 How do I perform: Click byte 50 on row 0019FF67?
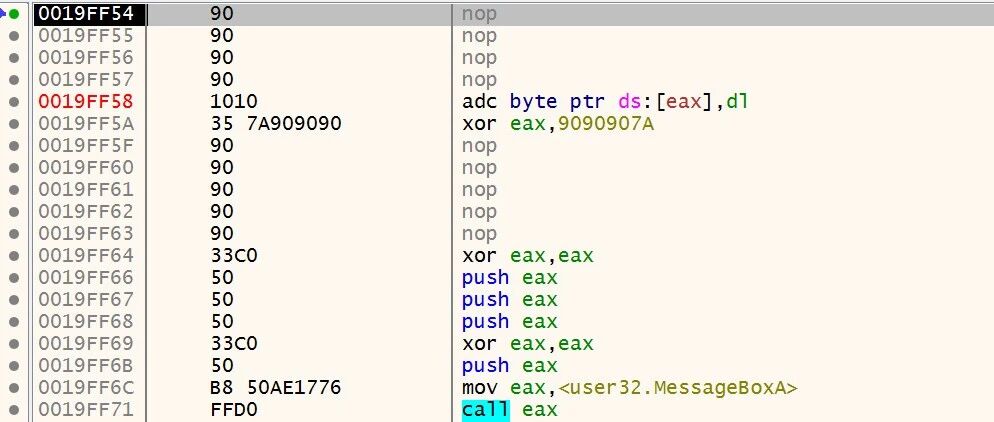(x=222, y=299)
